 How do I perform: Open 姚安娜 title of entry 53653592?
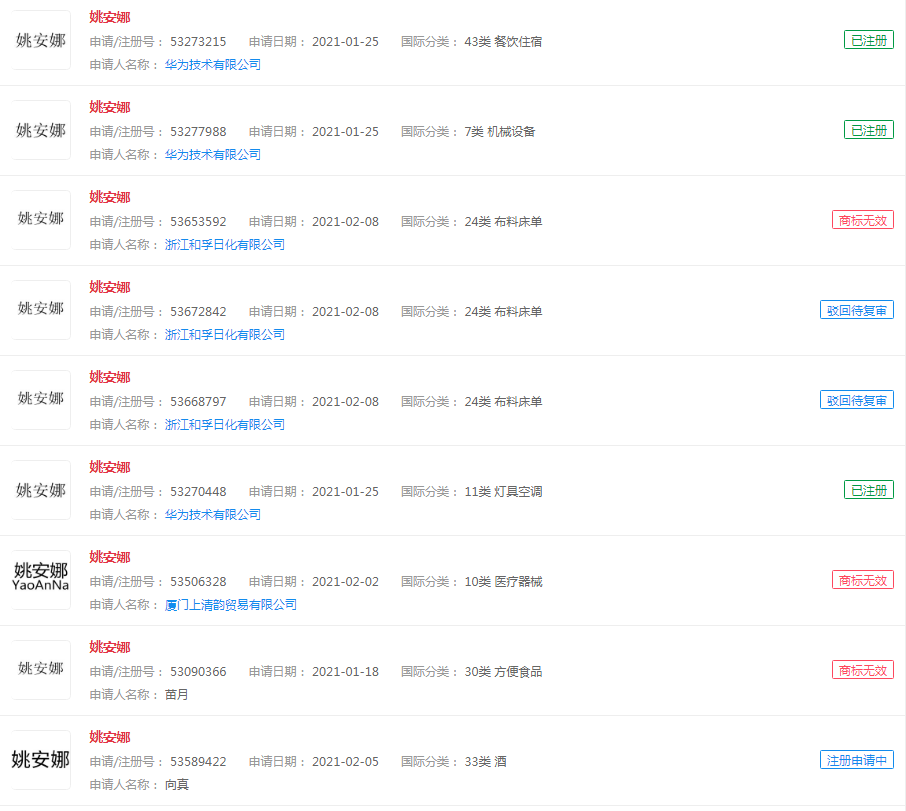tap(110, 197)
